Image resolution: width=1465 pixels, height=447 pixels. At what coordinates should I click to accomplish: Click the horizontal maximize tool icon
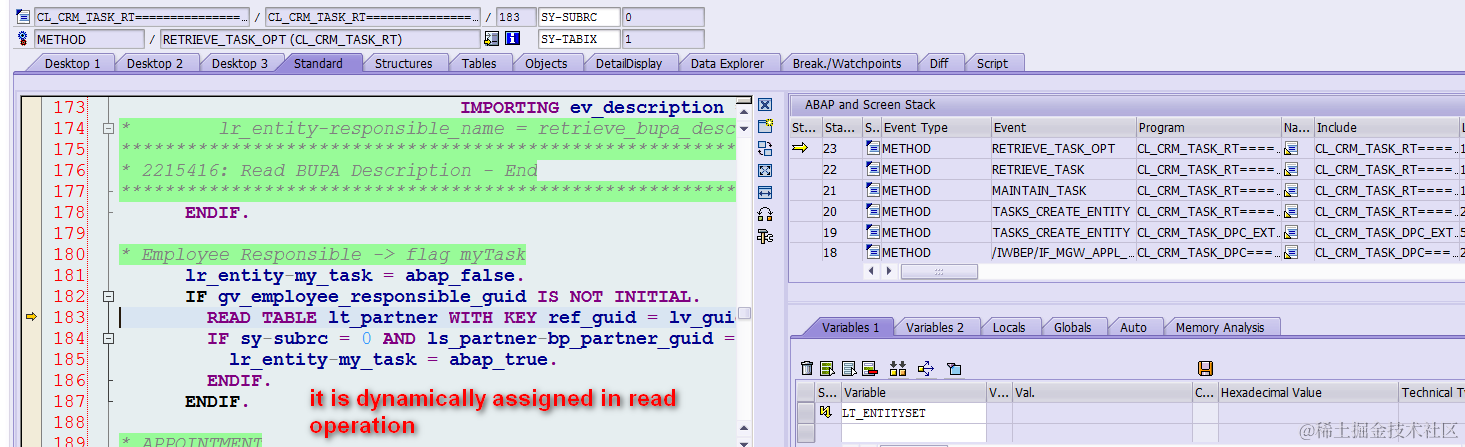tap(765, 192)
